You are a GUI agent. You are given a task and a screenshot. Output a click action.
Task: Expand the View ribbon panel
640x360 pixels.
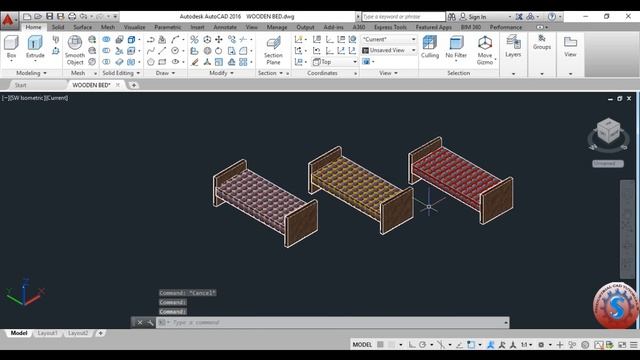[x=388, y=73]
